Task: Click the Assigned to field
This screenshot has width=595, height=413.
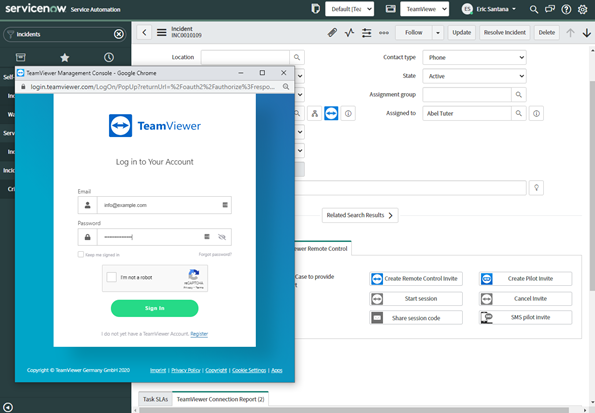Action: 467,113
